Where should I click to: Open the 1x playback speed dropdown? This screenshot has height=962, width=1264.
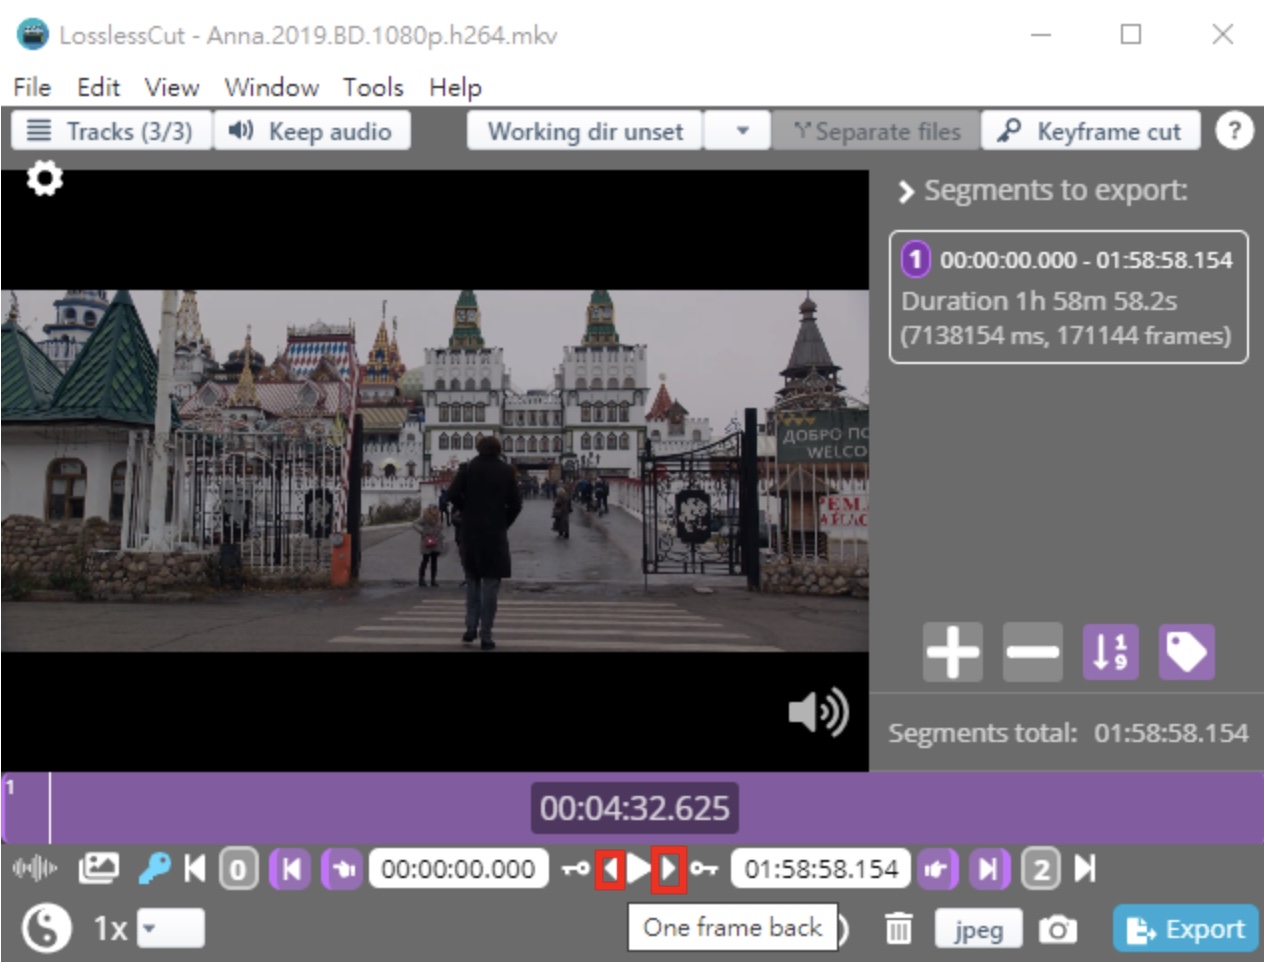coord(170,928)
